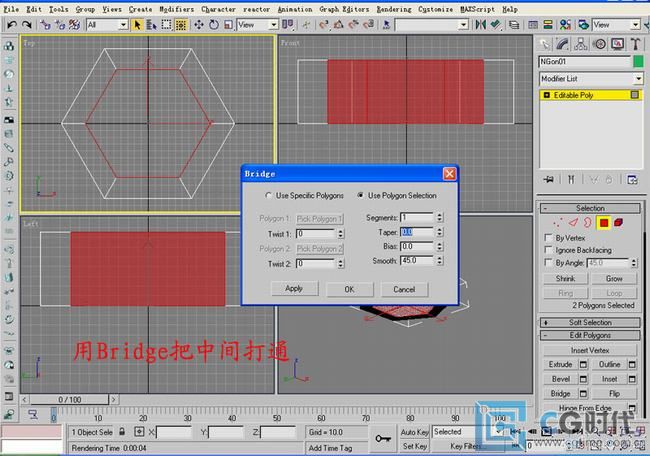Screen dimensions: 650x456
Task: Click the Align tool icon
Action: [x=495, y=25]
